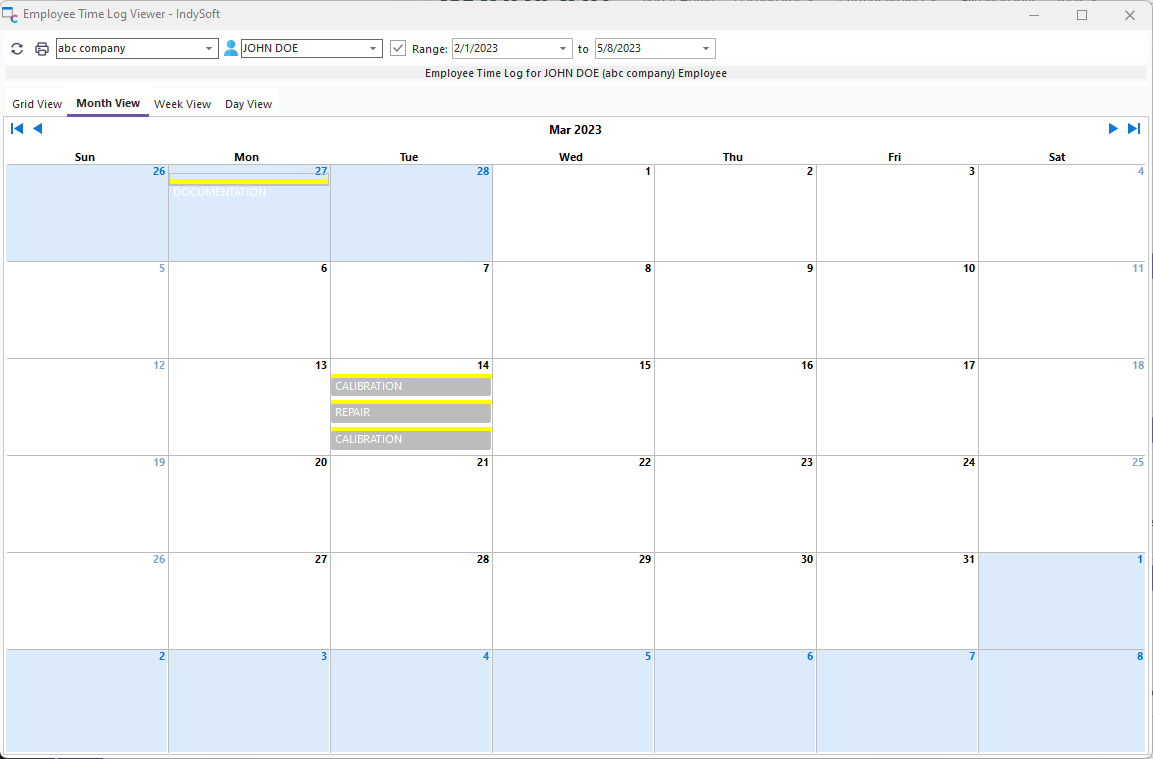Switch to the Day View tab

coord(248,104)
